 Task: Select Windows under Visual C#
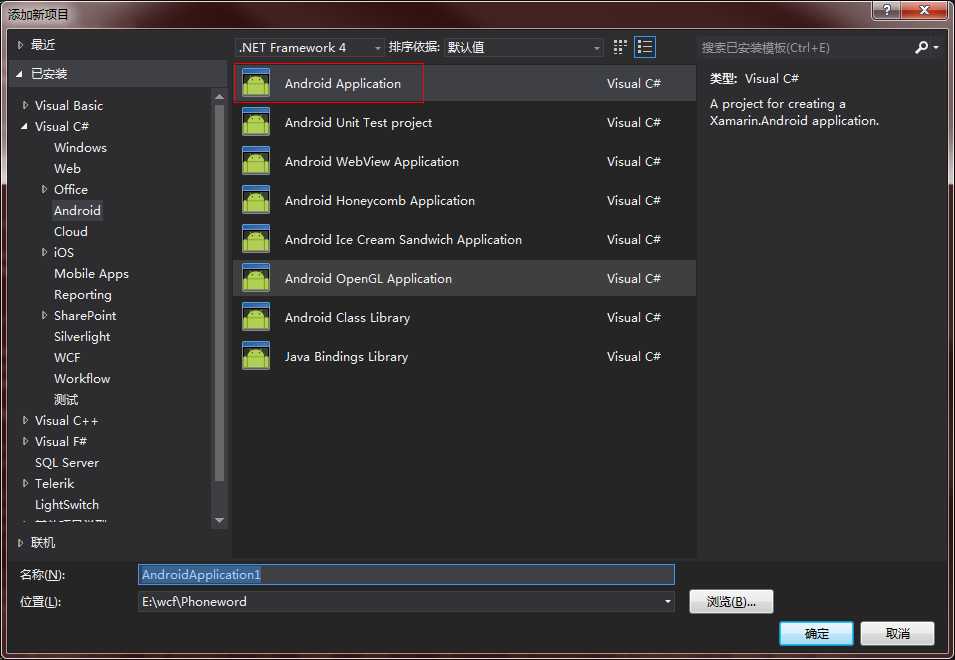pos(80,147)
